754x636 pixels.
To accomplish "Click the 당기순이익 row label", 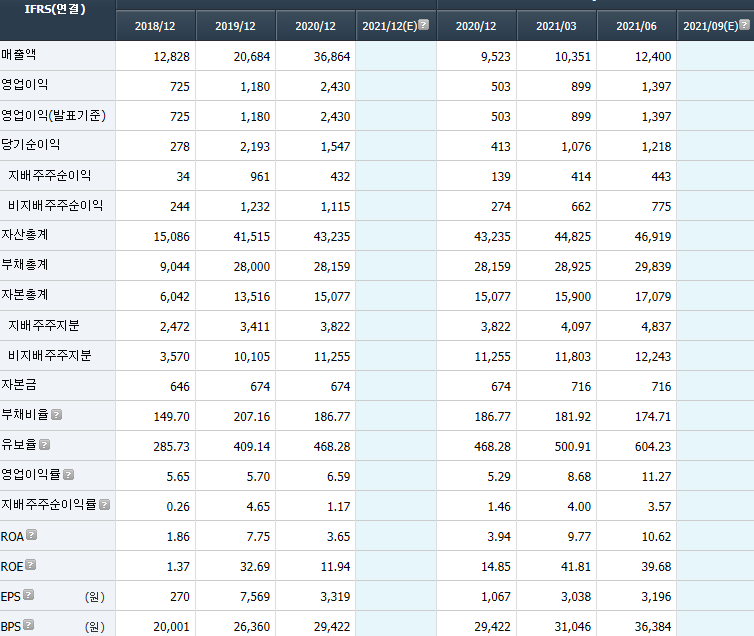I will (30, 144).
